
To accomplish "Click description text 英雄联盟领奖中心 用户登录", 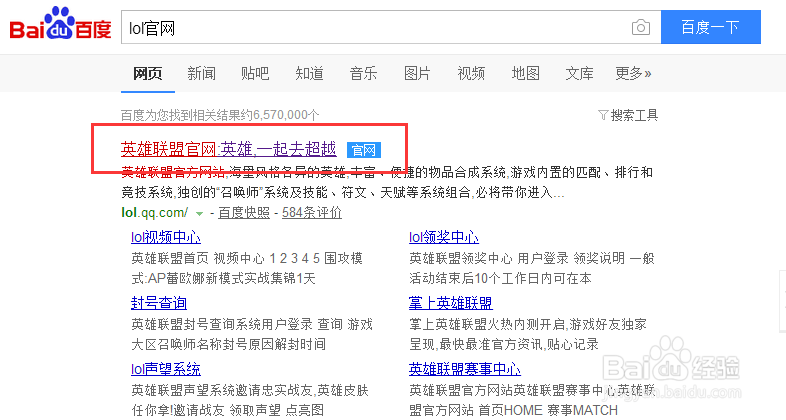I will tap(489, 259).
